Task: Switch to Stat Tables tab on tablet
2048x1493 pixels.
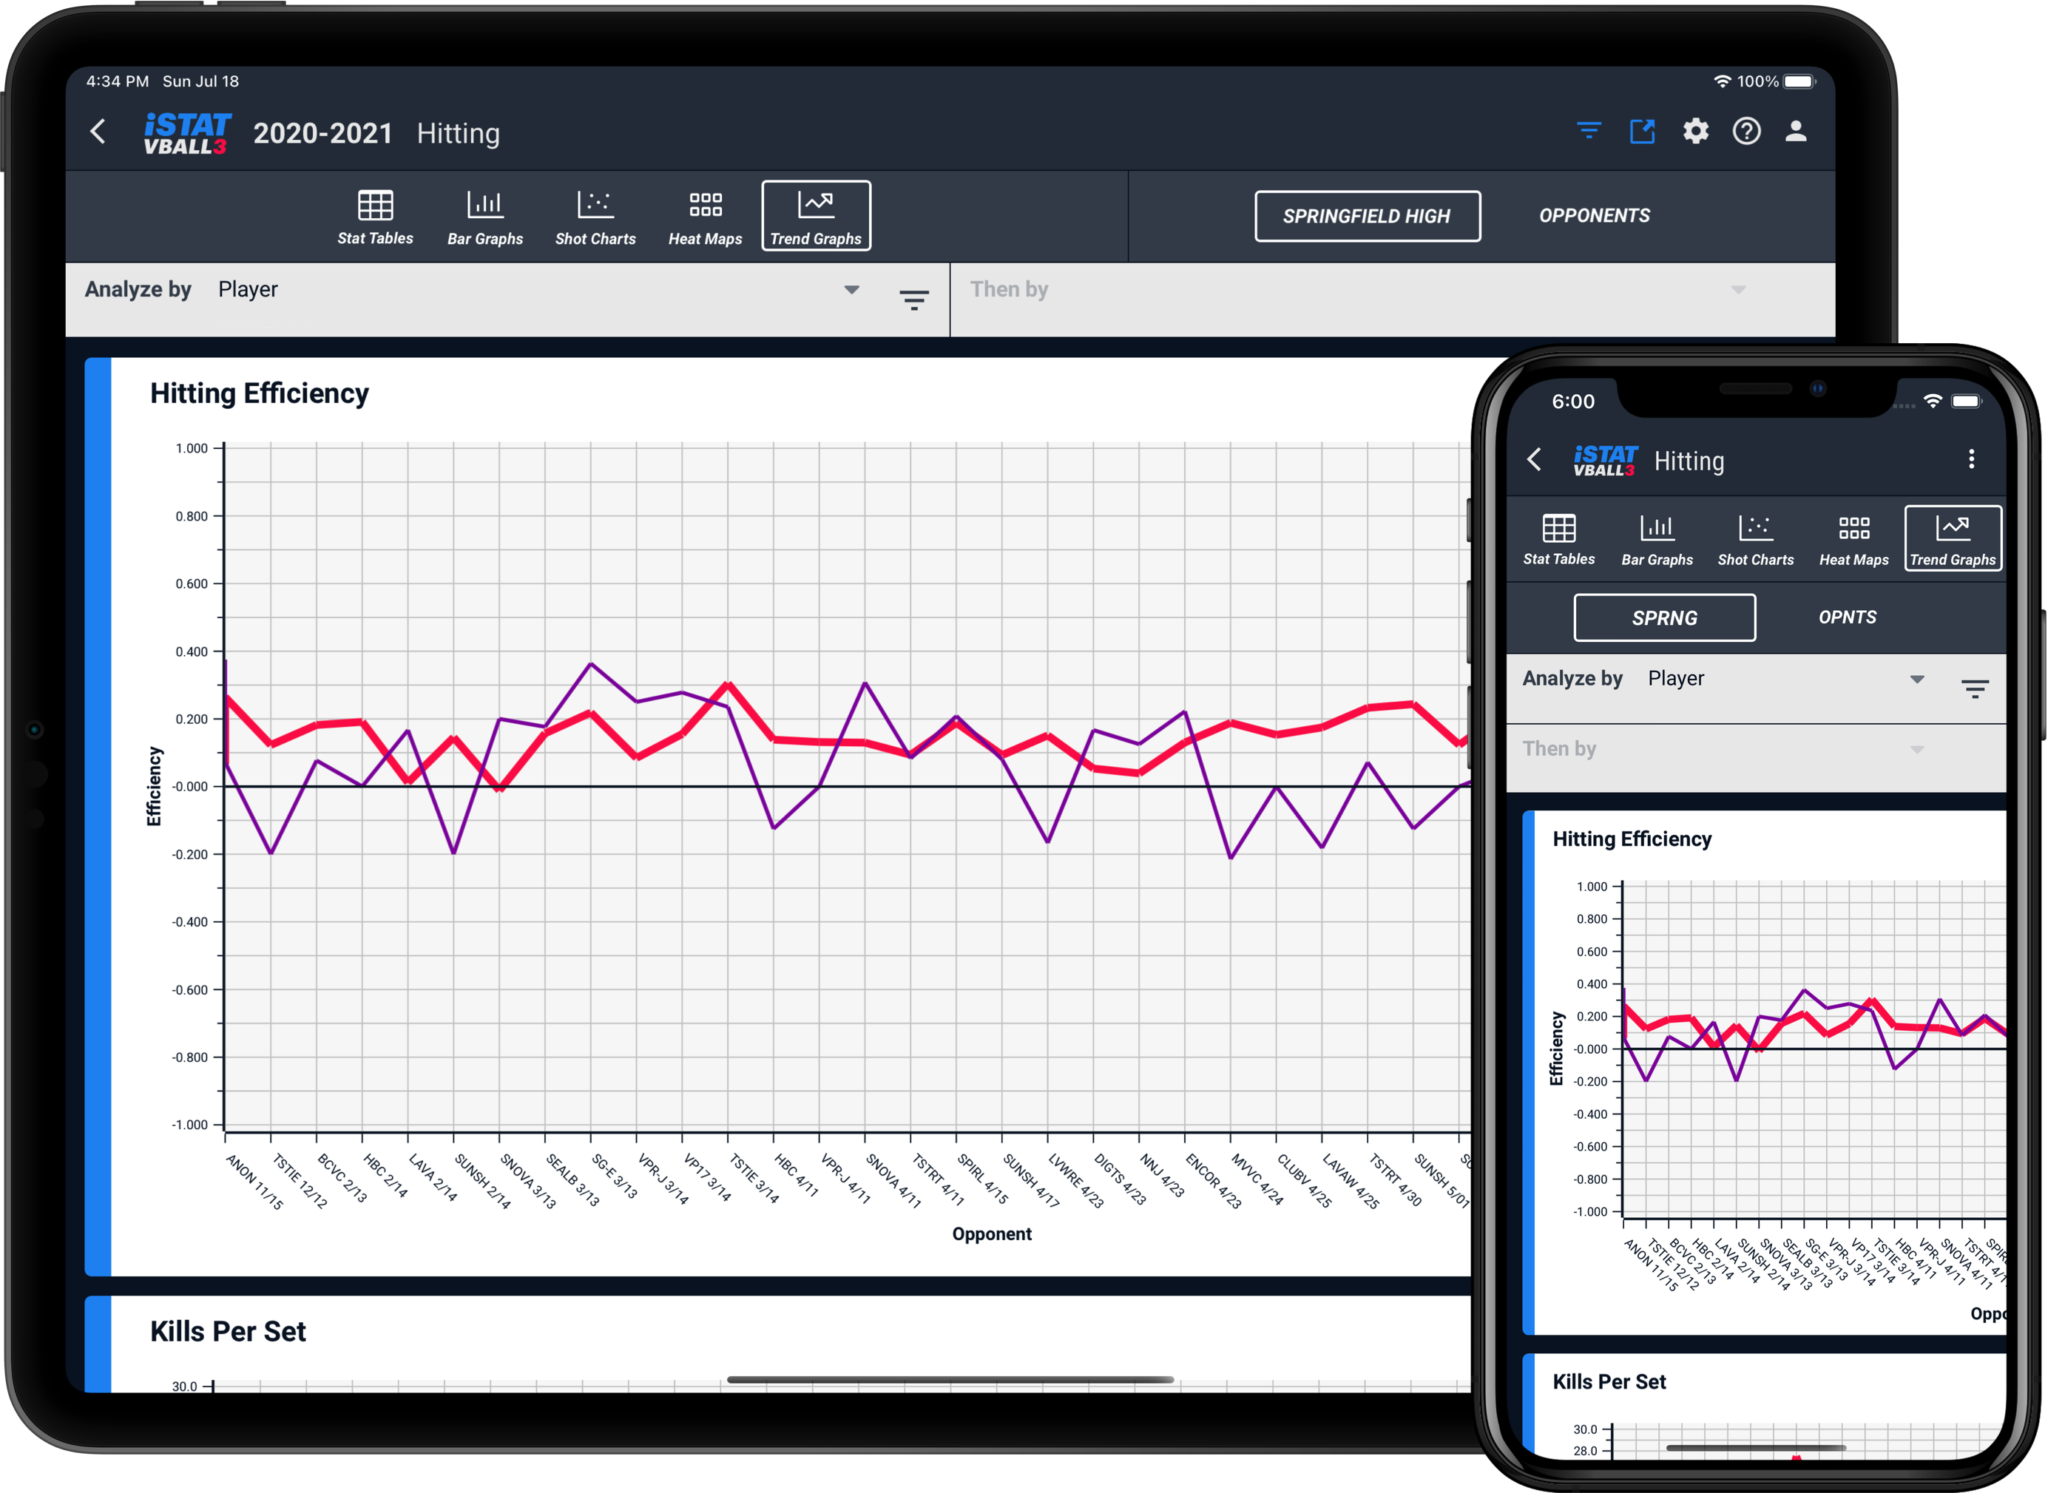Action: (x=375, y=217)
